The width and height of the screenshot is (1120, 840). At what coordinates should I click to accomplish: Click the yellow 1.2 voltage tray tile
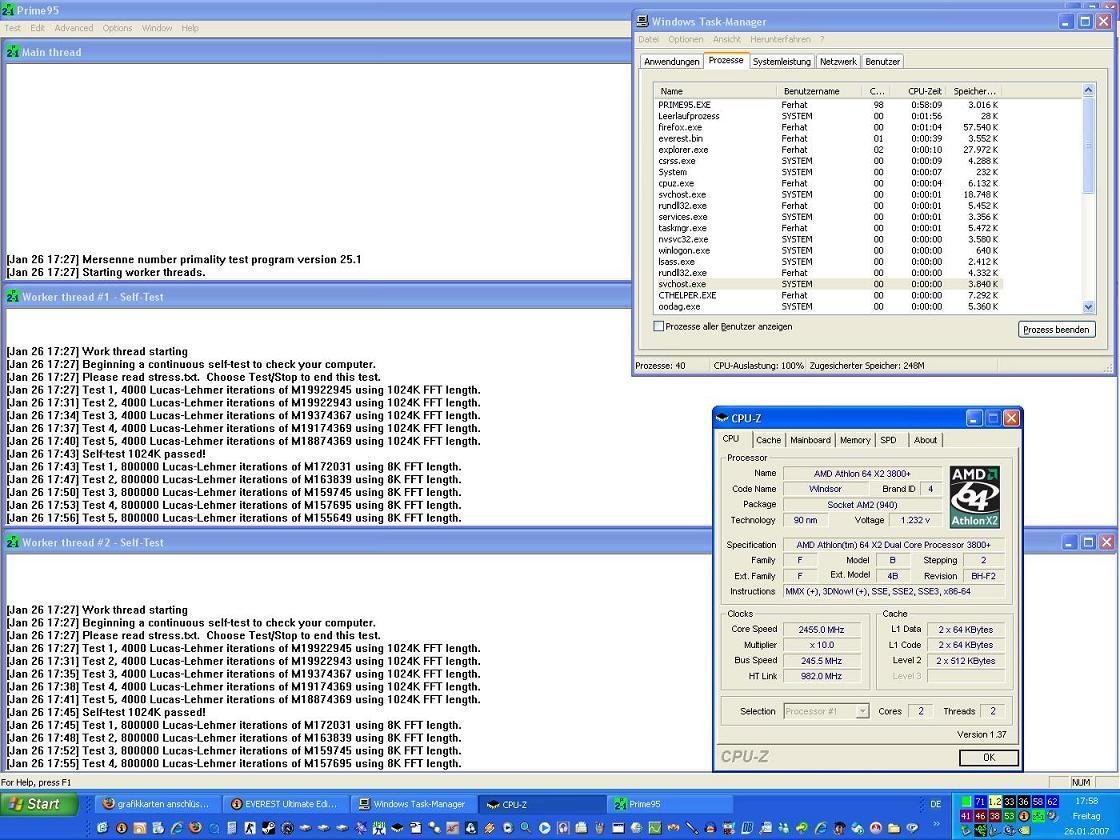tap(995, 802)
